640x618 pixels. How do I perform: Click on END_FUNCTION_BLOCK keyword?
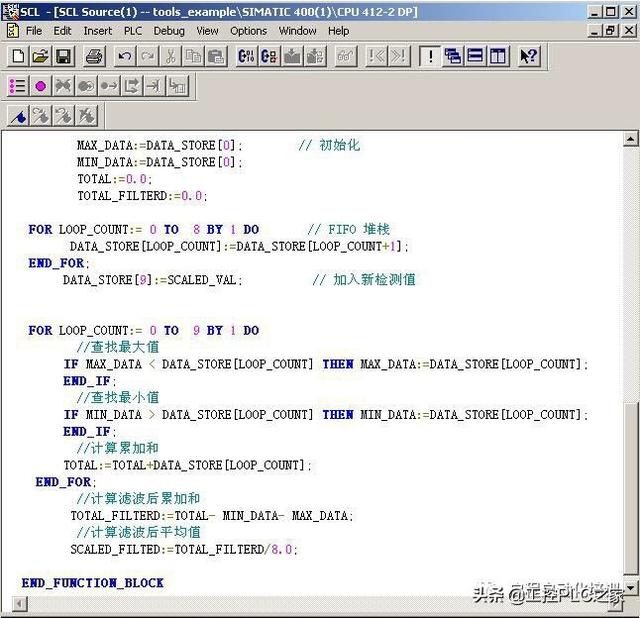click(x=93, y=583)
